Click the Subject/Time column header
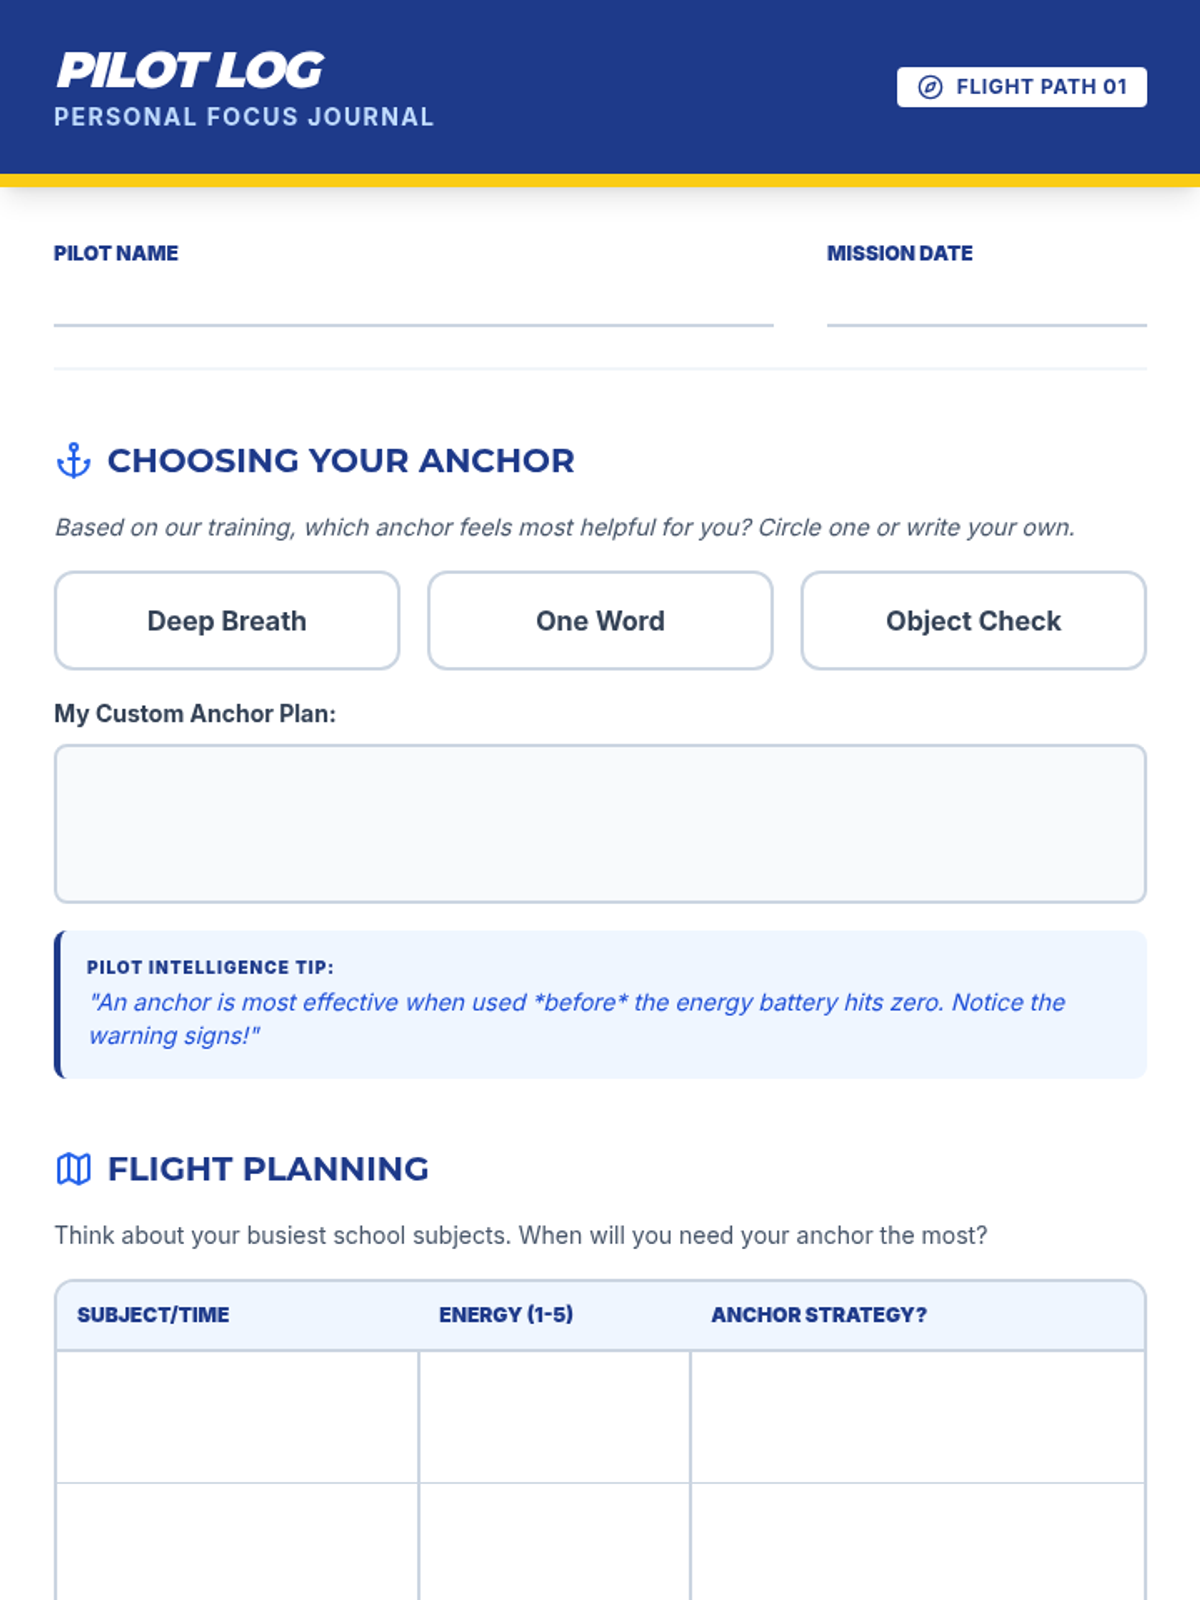The width and height of the screenshot is (1200, 1600). coord(153,1315)
